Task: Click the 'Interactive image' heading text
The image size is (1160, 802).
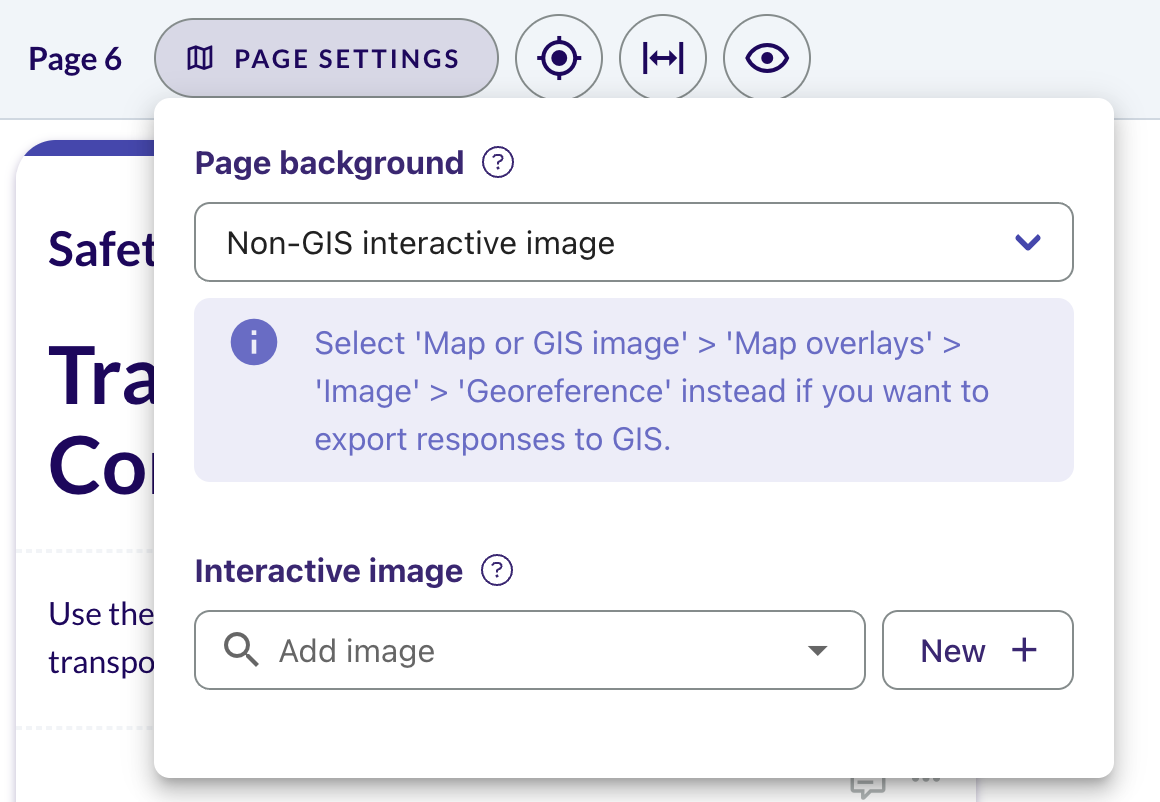Action: pos(328,570)
